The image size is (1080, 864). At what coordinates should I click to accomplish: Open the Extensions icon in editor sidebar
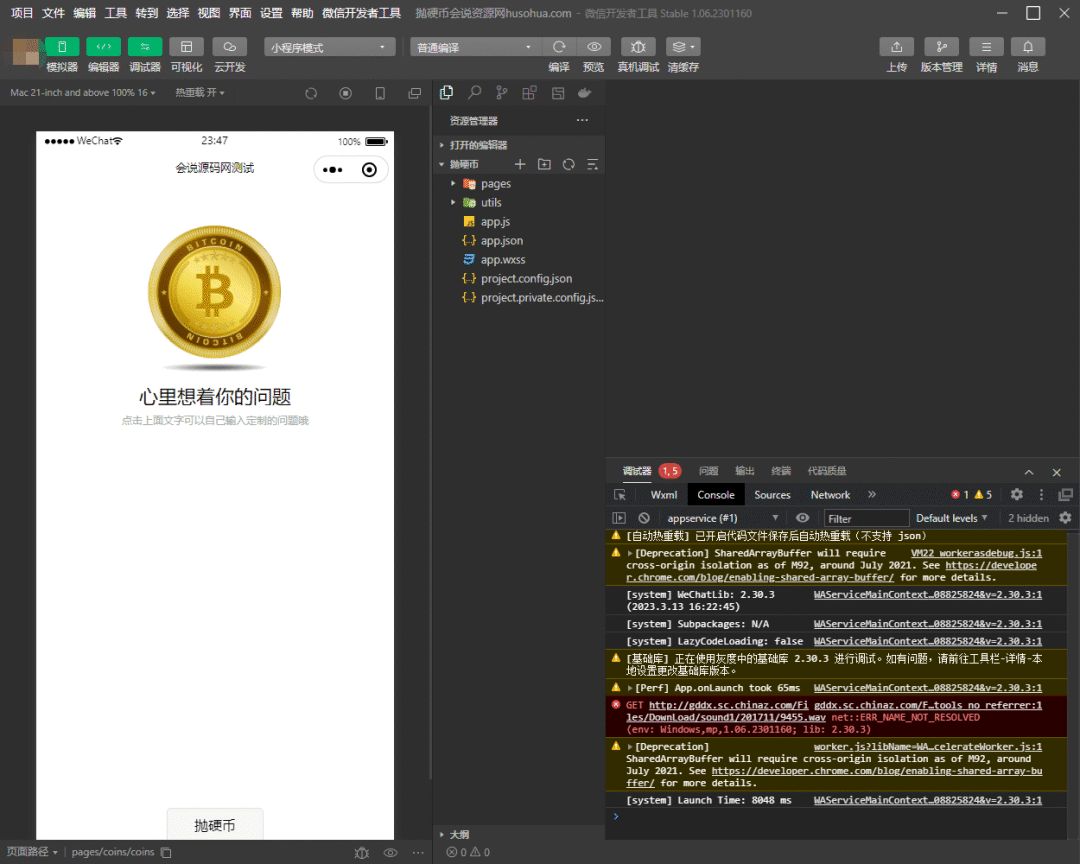[x=529, y=92]
